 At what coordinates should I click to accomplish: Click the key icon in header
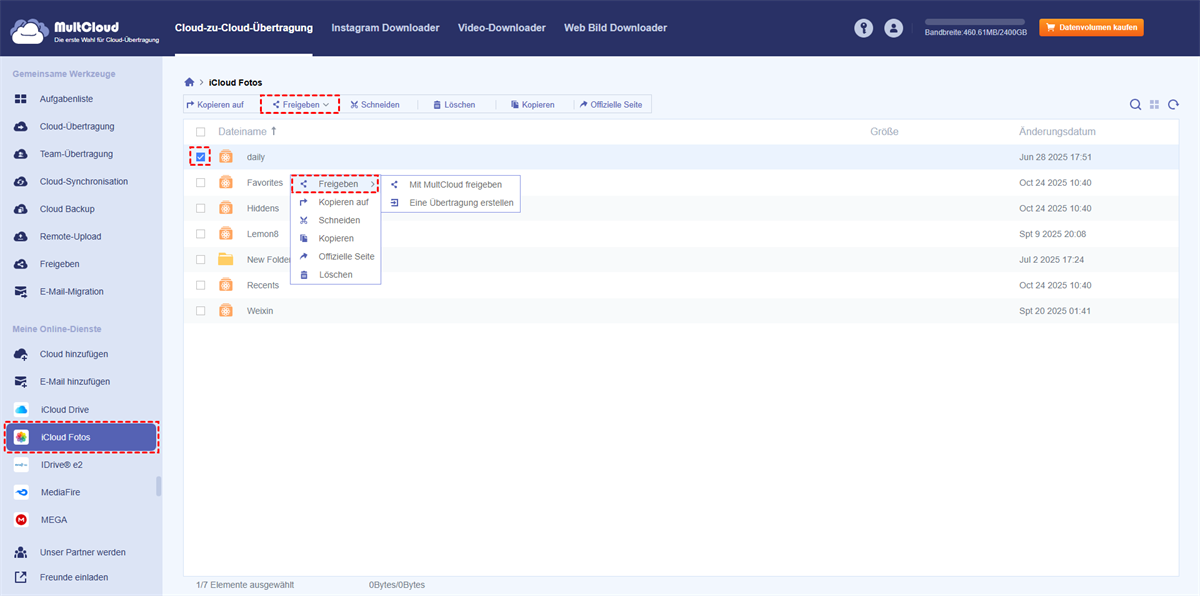pos(863,29)
